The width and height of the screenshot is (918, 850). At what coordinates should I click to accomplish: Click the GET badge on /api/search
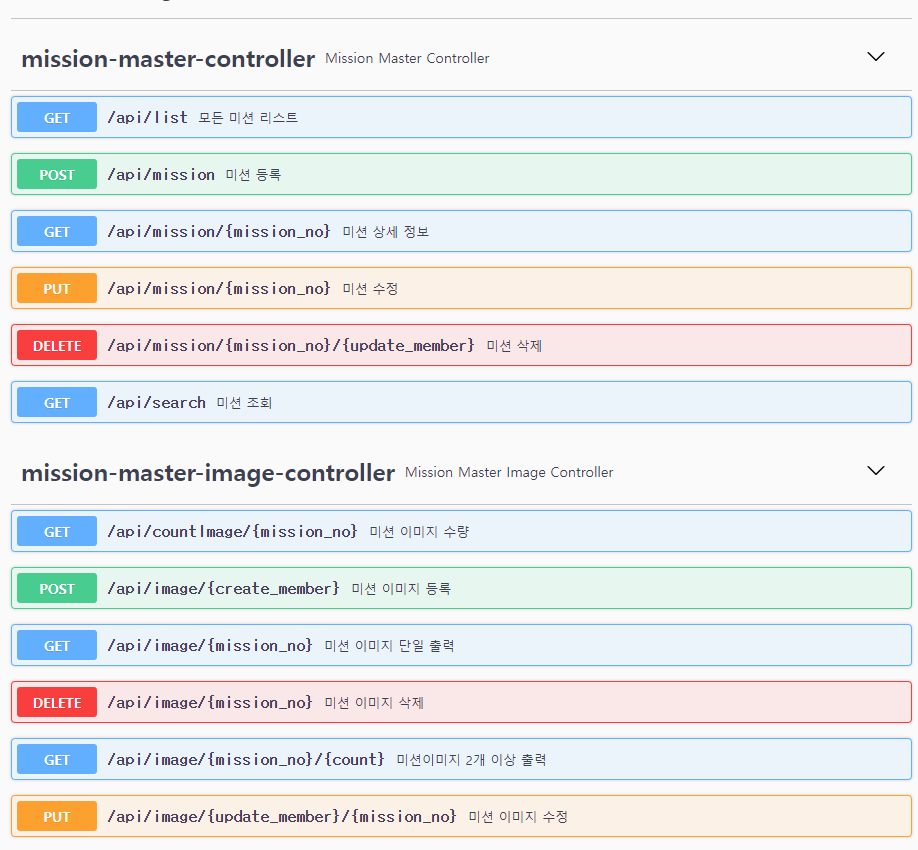(56, 402)
